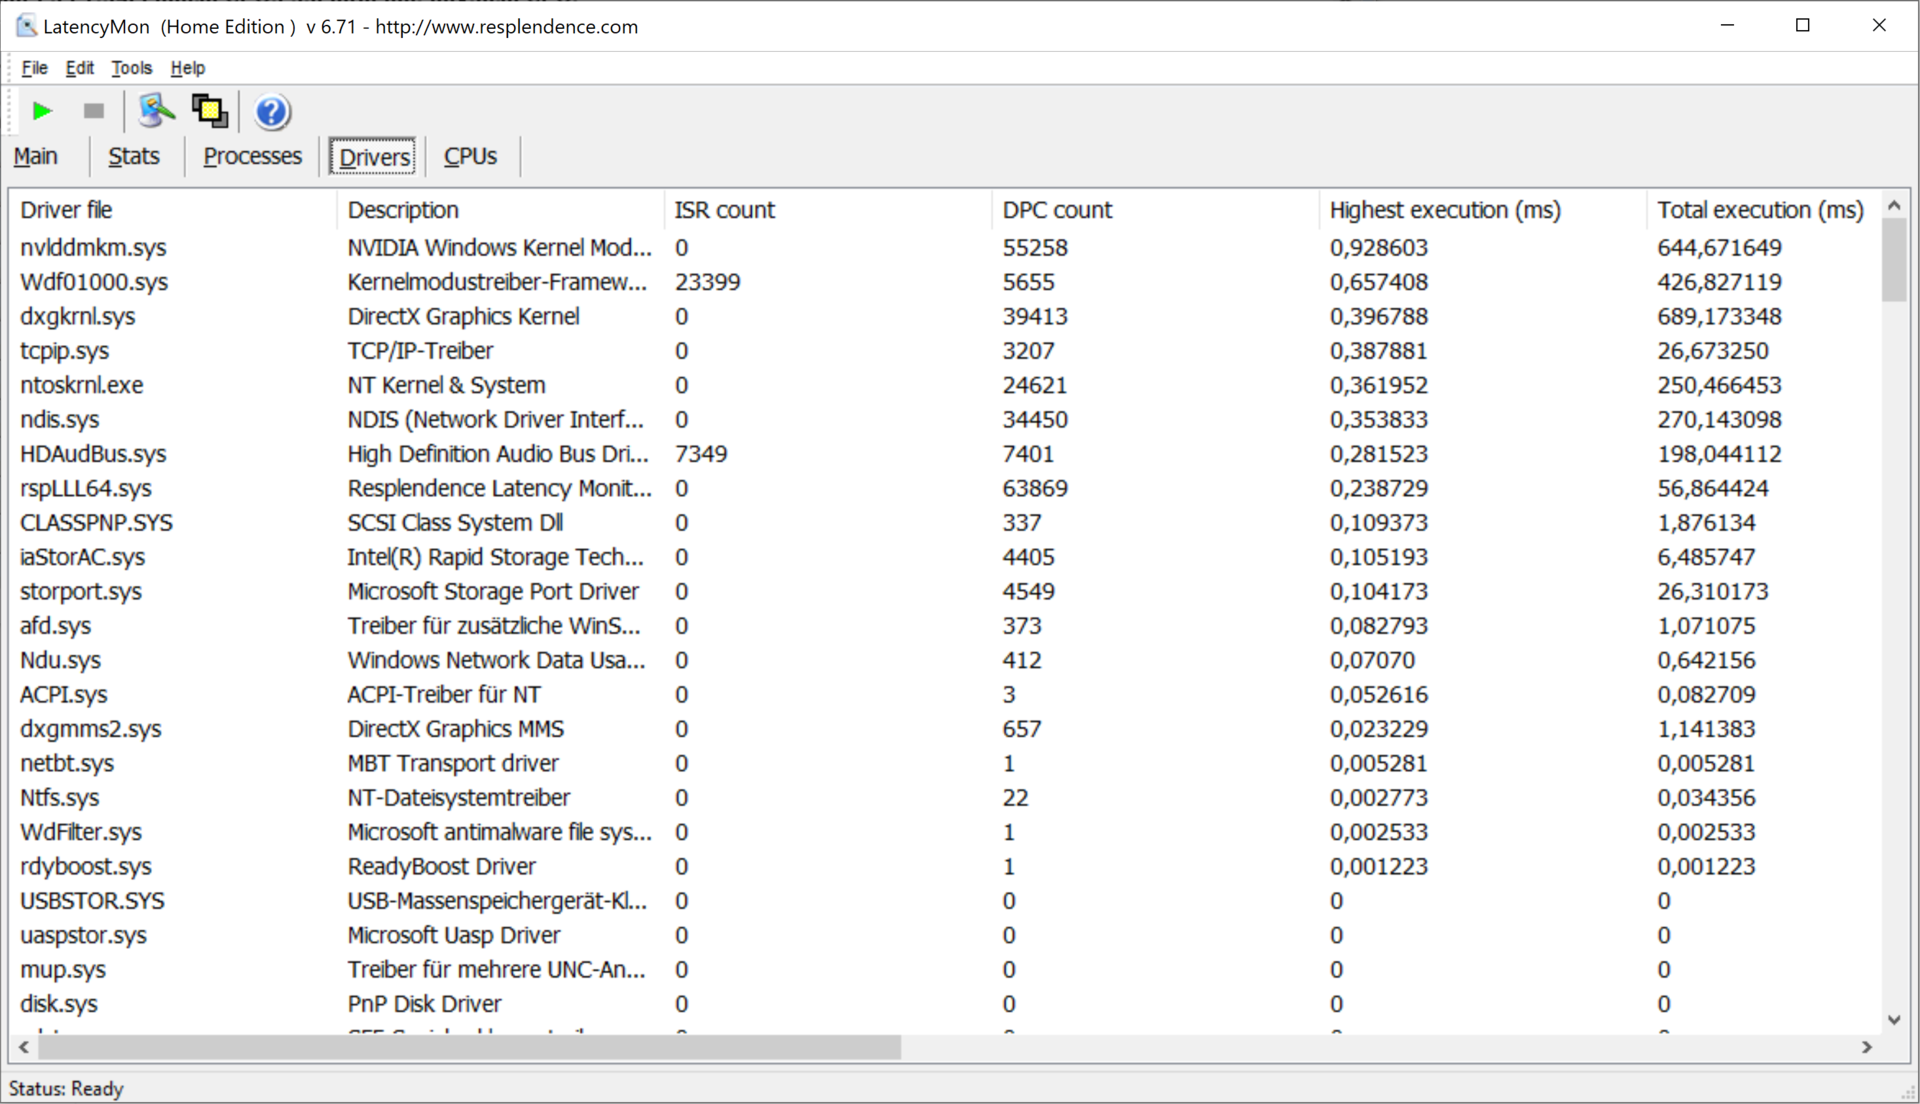Viewport: 1920px width, 1104px height.
Task: Select the nvlddmkm.sys driver row
Action: pyautogui.click(x=93, y=248)
